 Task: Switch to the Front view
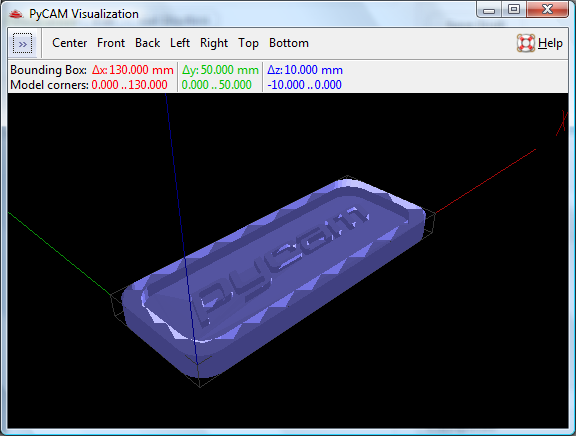[111, 43]
